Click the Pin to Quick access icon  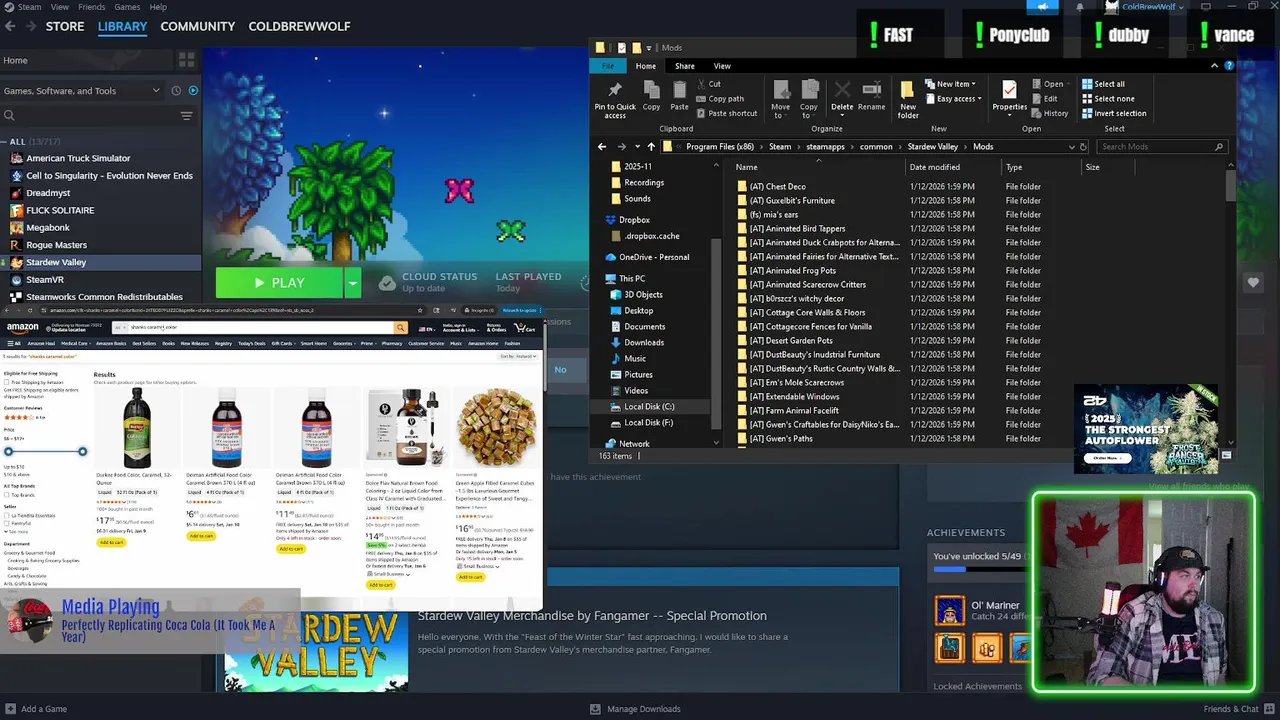[614, 90]
